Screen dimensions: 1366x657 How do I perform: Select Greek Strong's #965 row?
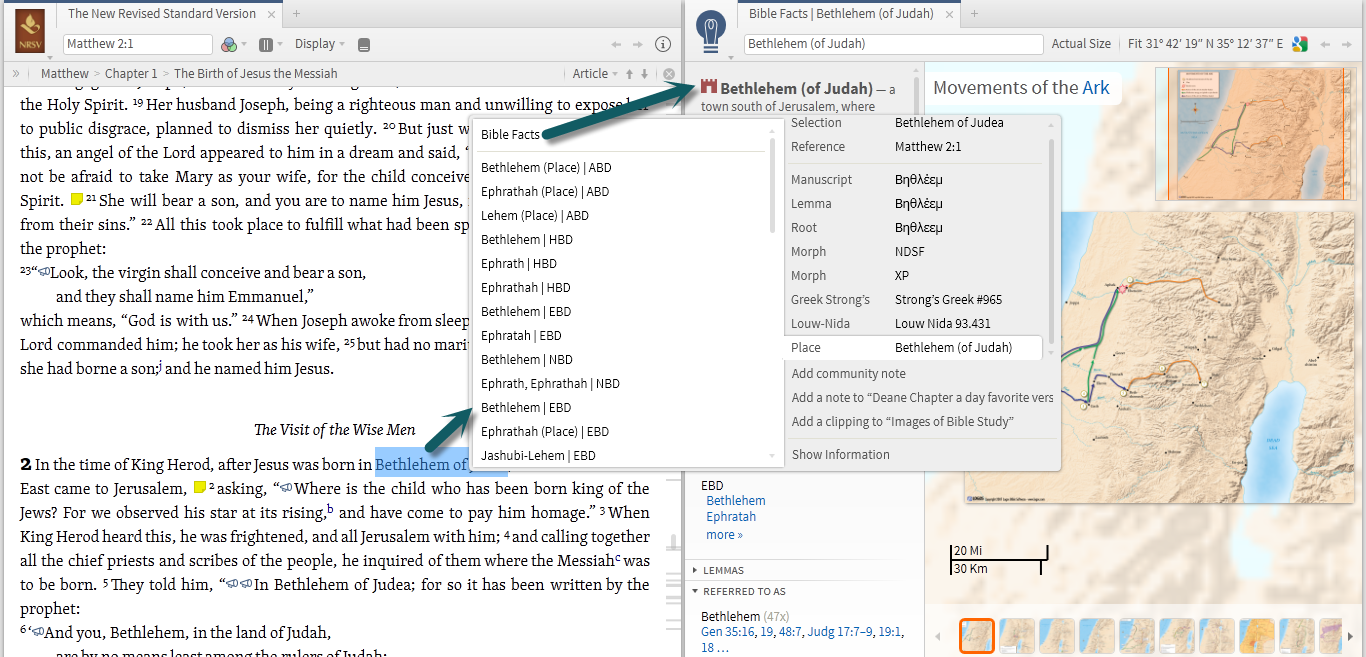(915, 300)
